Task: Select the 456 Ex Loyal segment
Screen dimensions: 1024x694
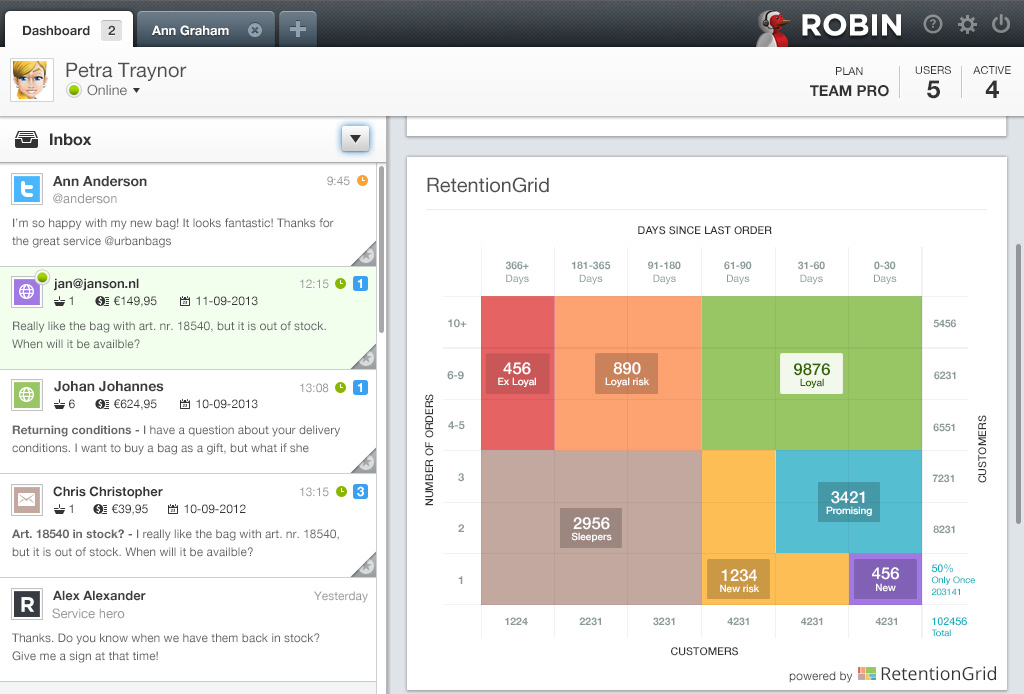Action: [x=517, y=373]
